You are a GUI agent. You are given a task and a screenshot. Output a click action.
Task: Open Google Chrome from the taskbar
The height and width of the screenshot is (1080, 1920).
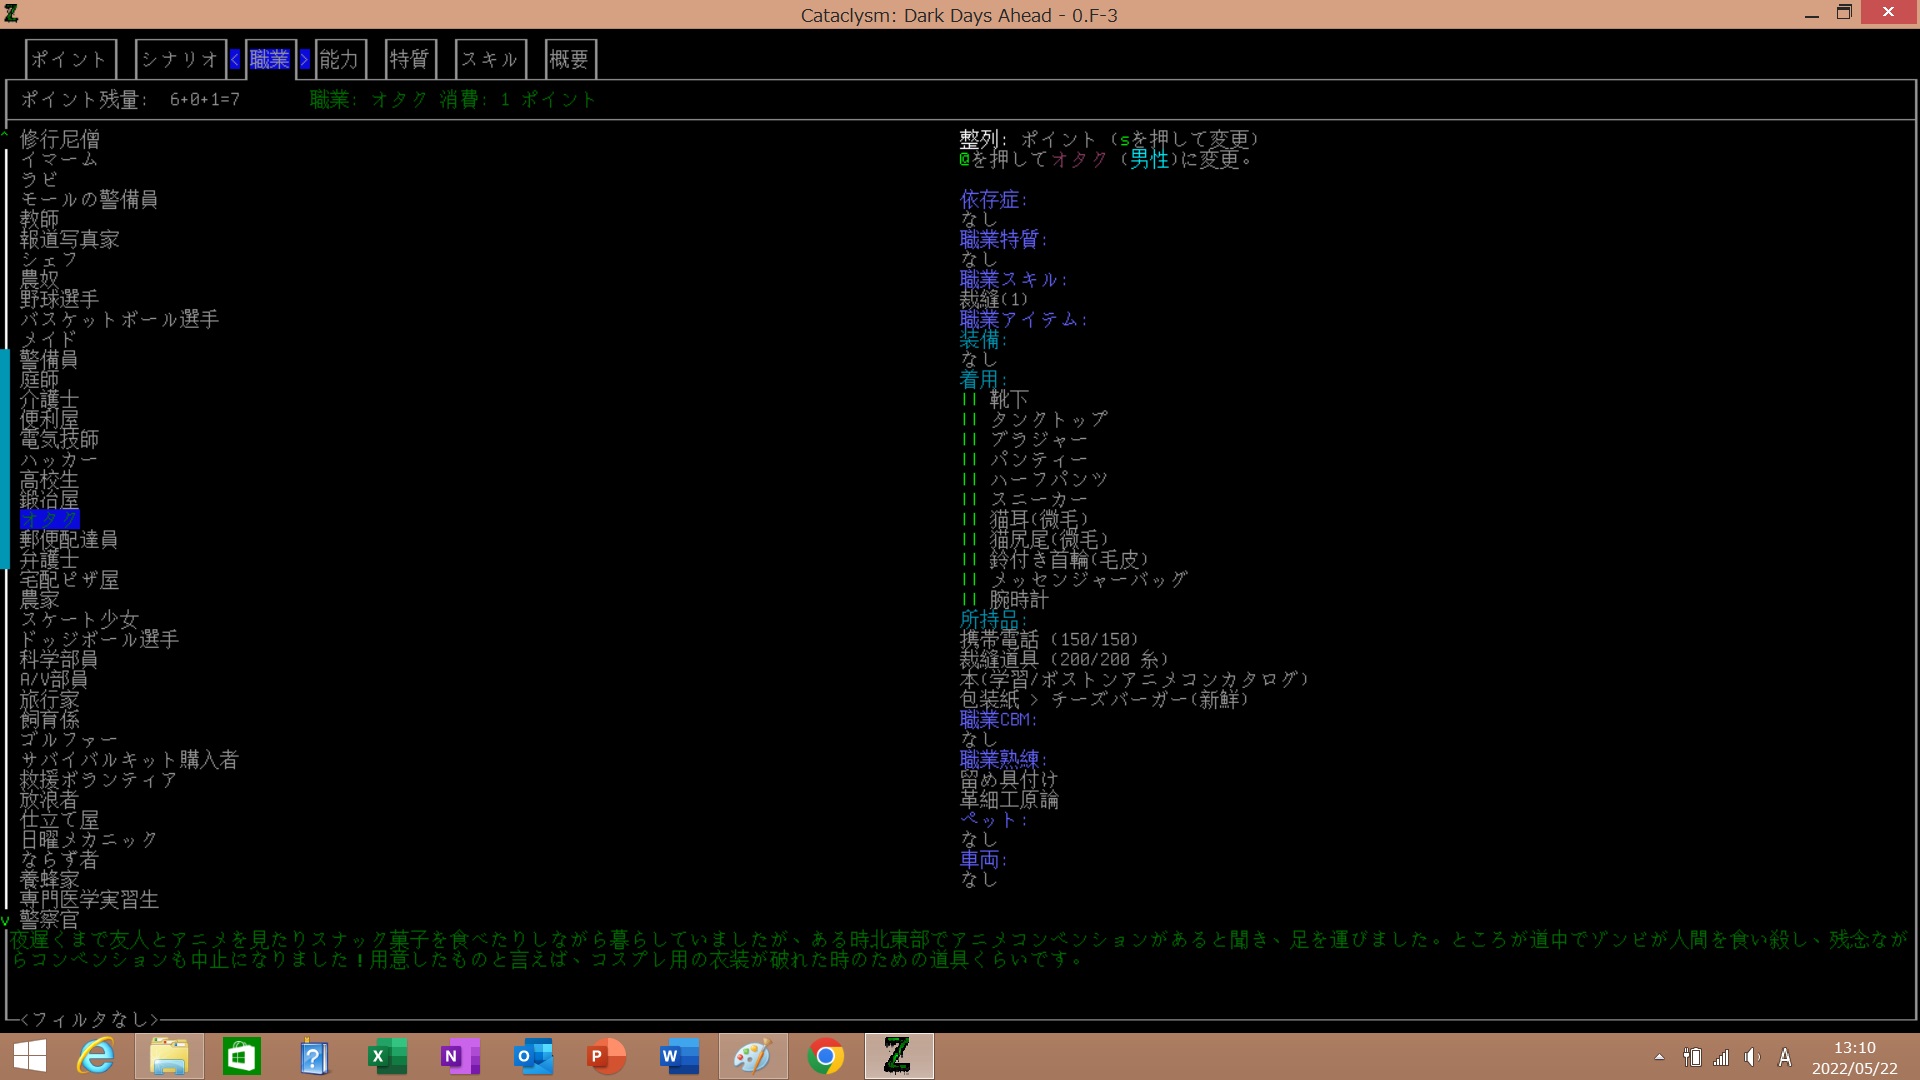(825, 1056)
